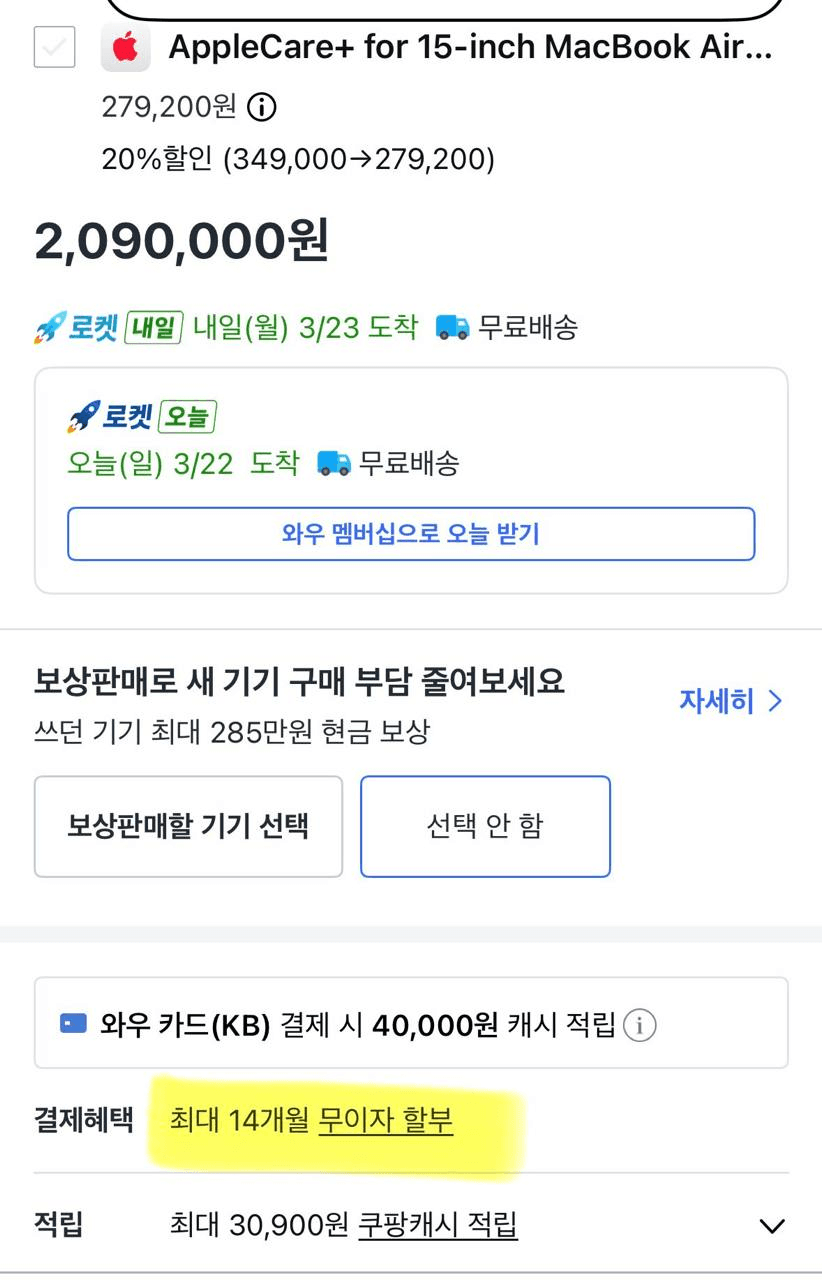Open AppleCare+ for 15-inch MacBook Air title
This screenshot has width=822, height=1280.
point(470,47)
